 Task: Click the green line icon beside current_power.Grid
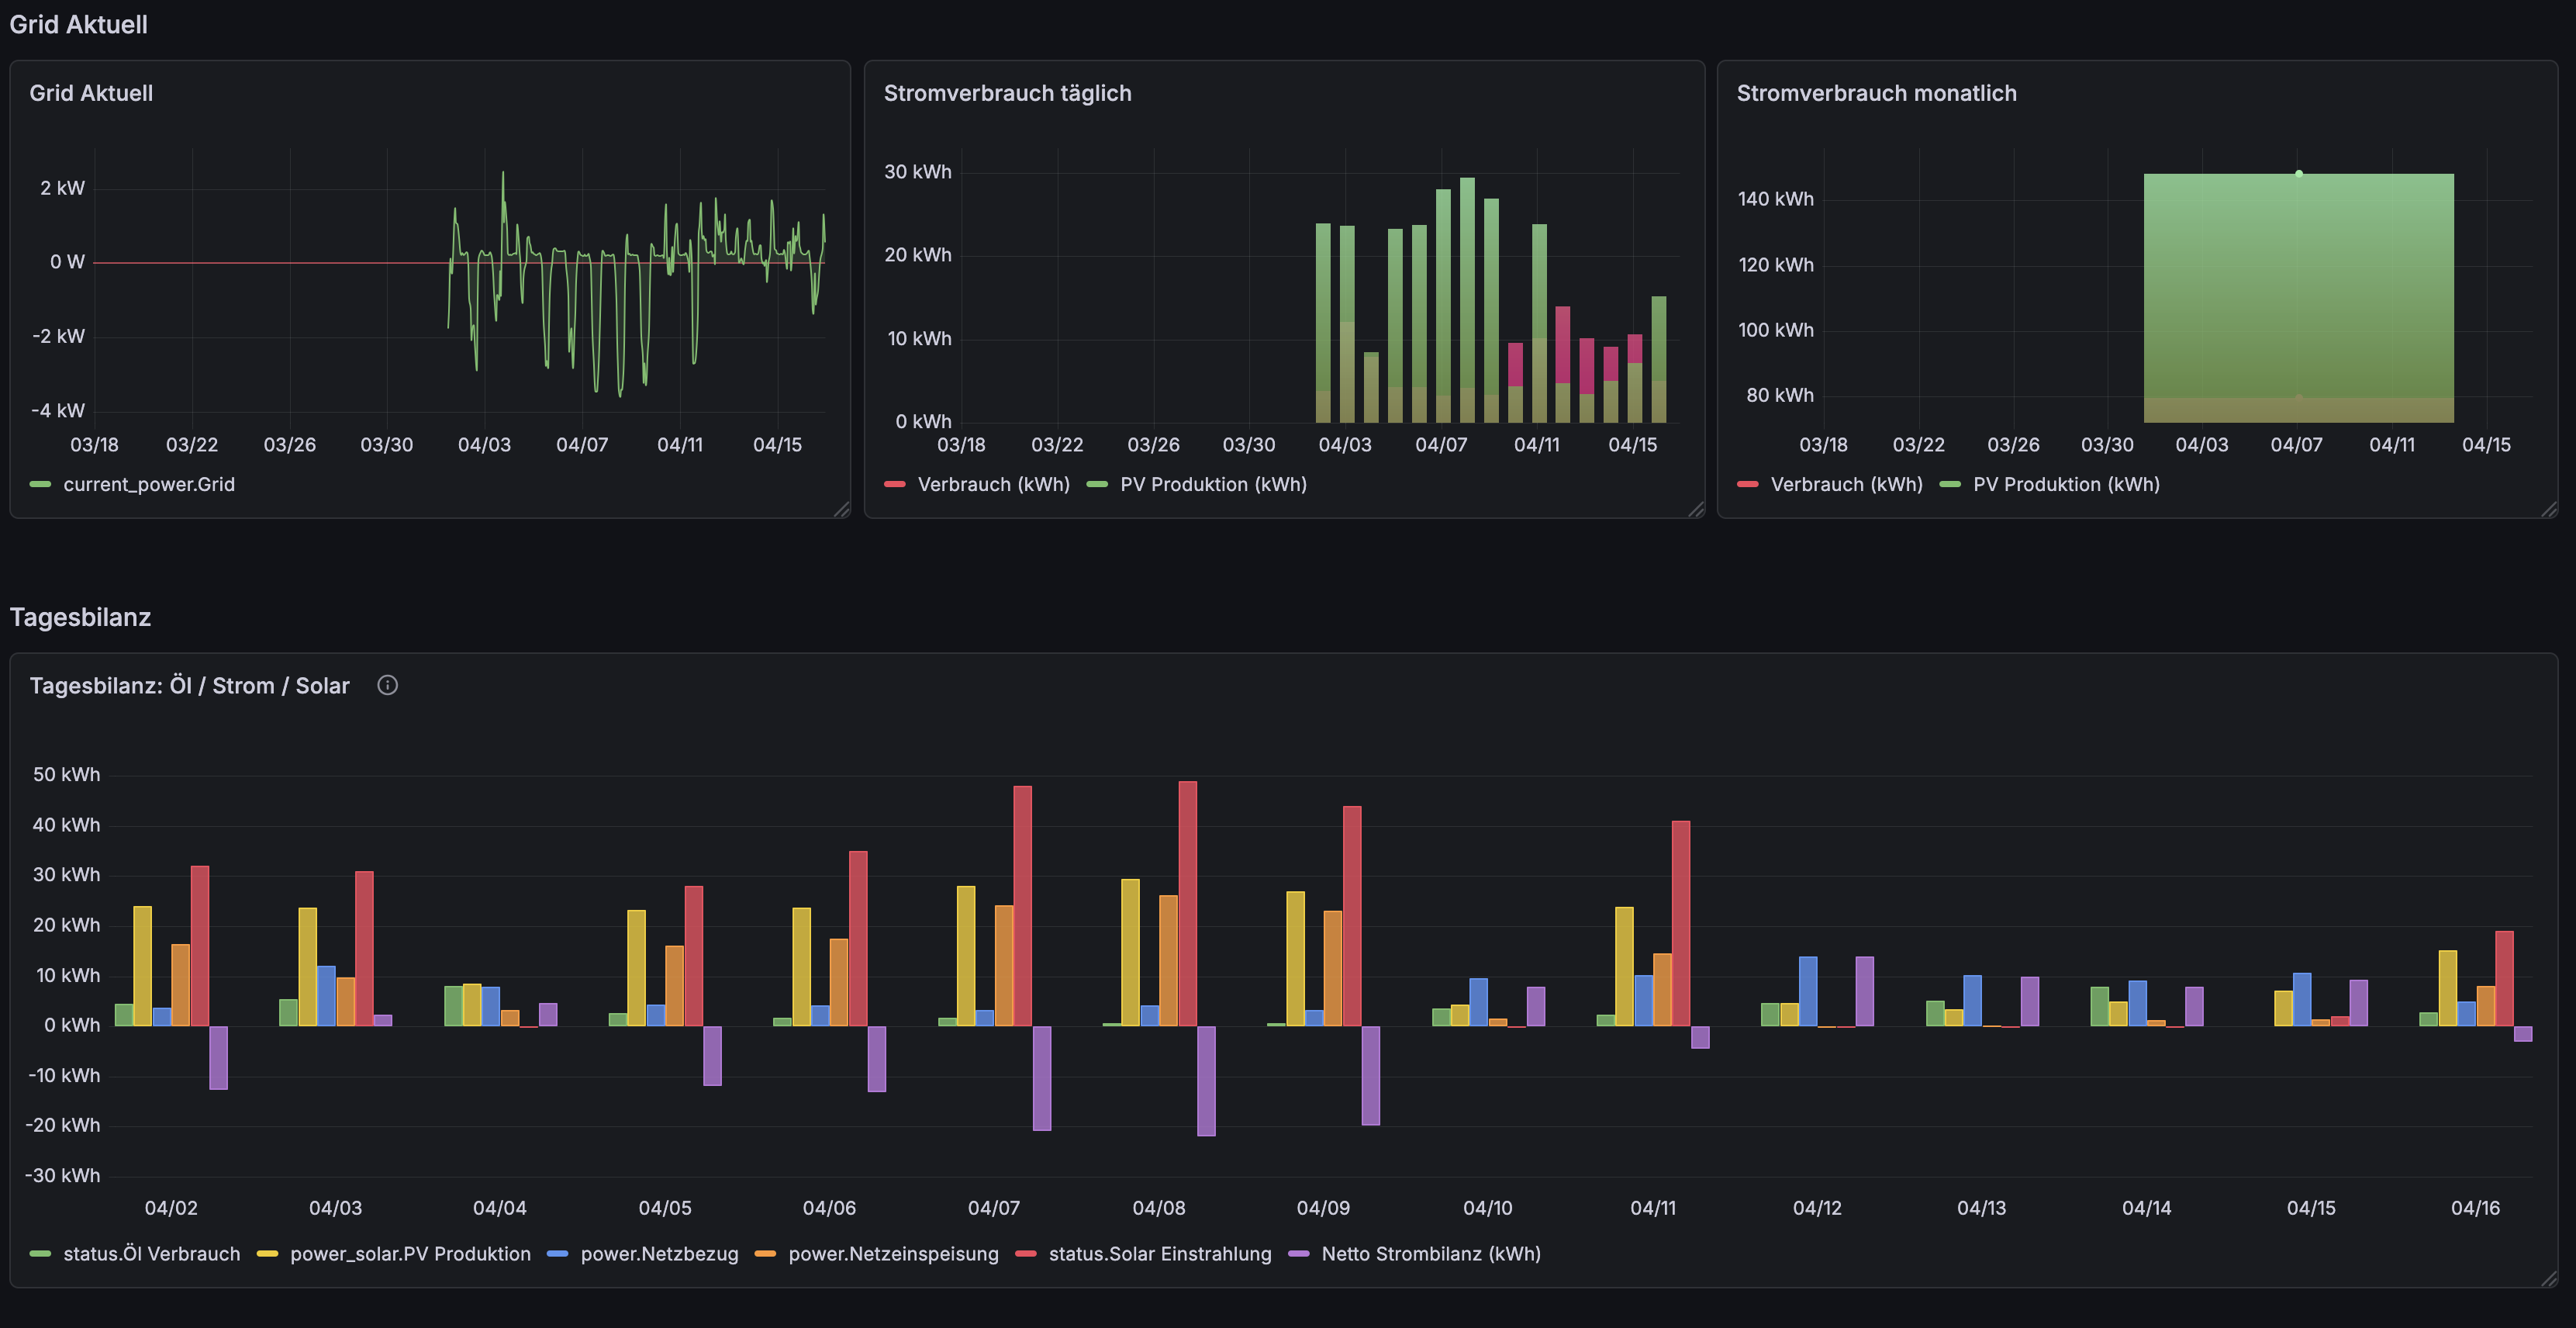pyautogui.click(x=40, y=484)
